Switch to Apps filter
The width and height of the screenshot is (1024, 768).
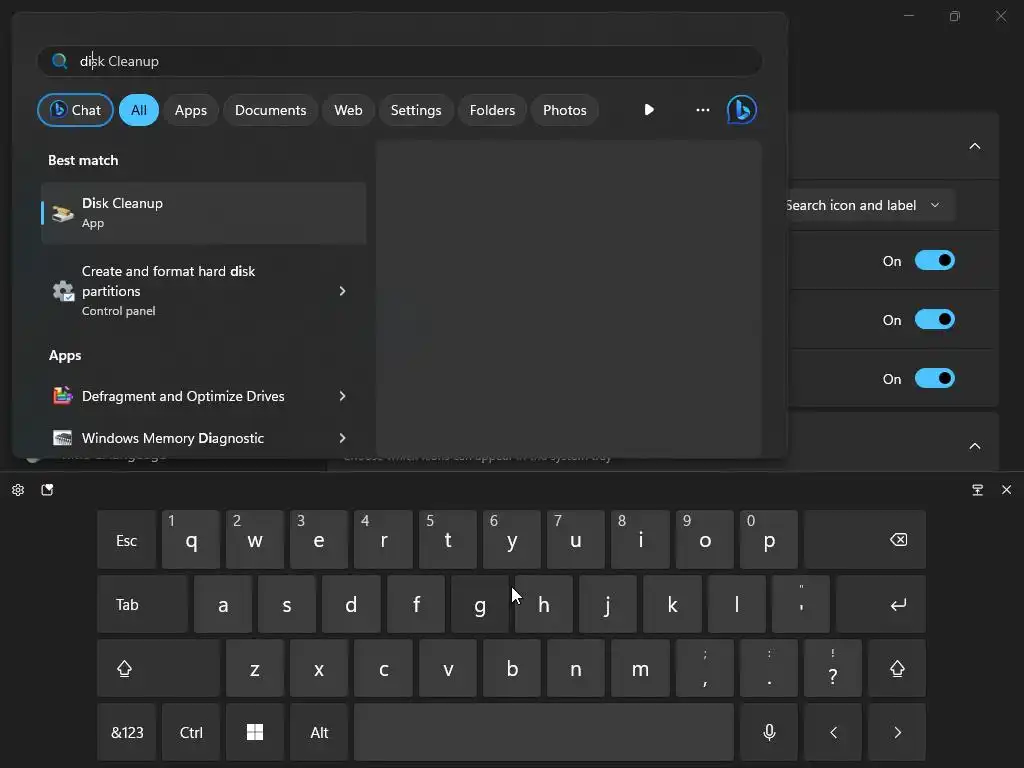191,110
